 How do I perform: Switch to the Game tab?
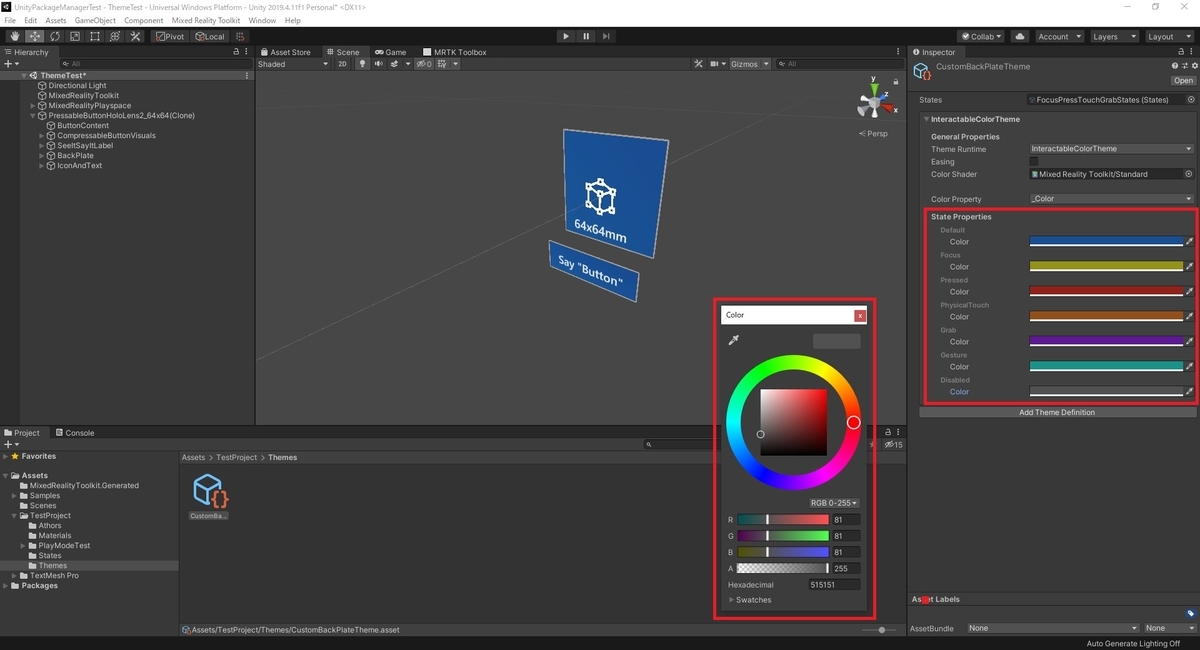tap(390, 52)
